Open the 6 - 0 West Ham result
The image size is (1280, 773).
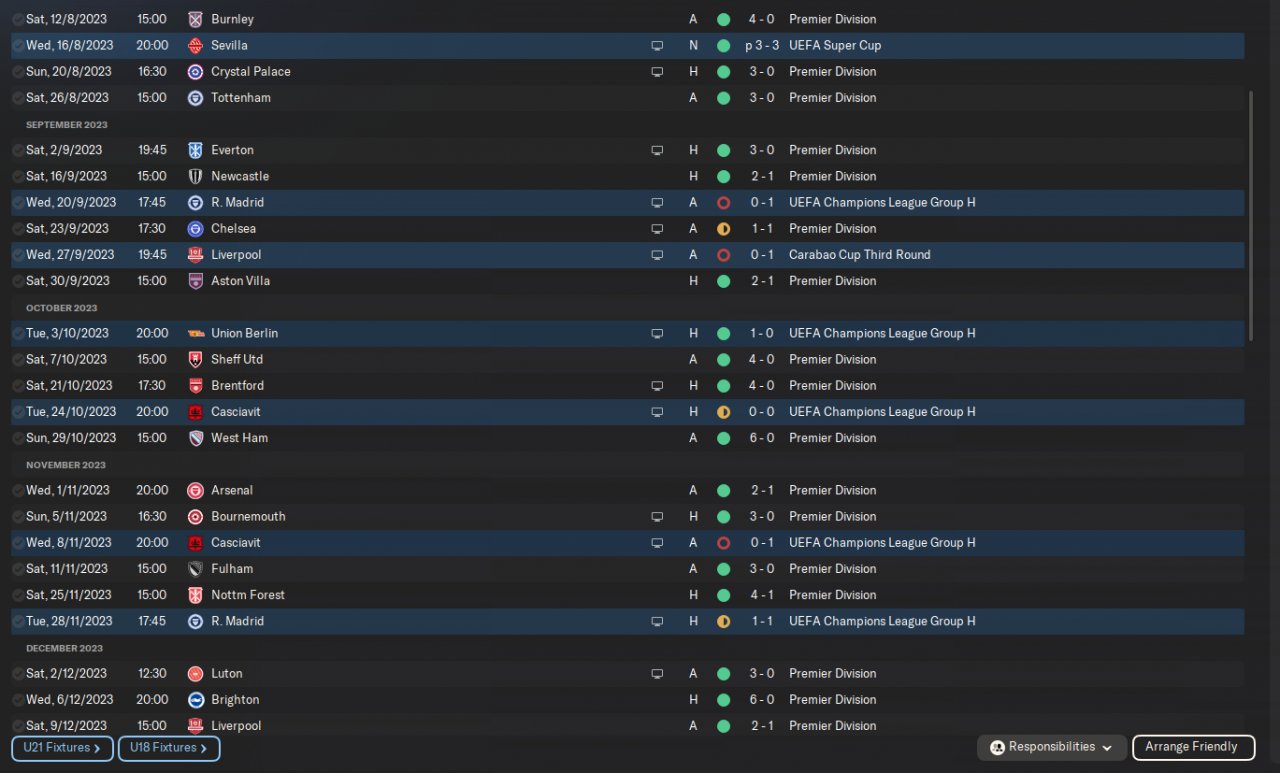(761, 438)
